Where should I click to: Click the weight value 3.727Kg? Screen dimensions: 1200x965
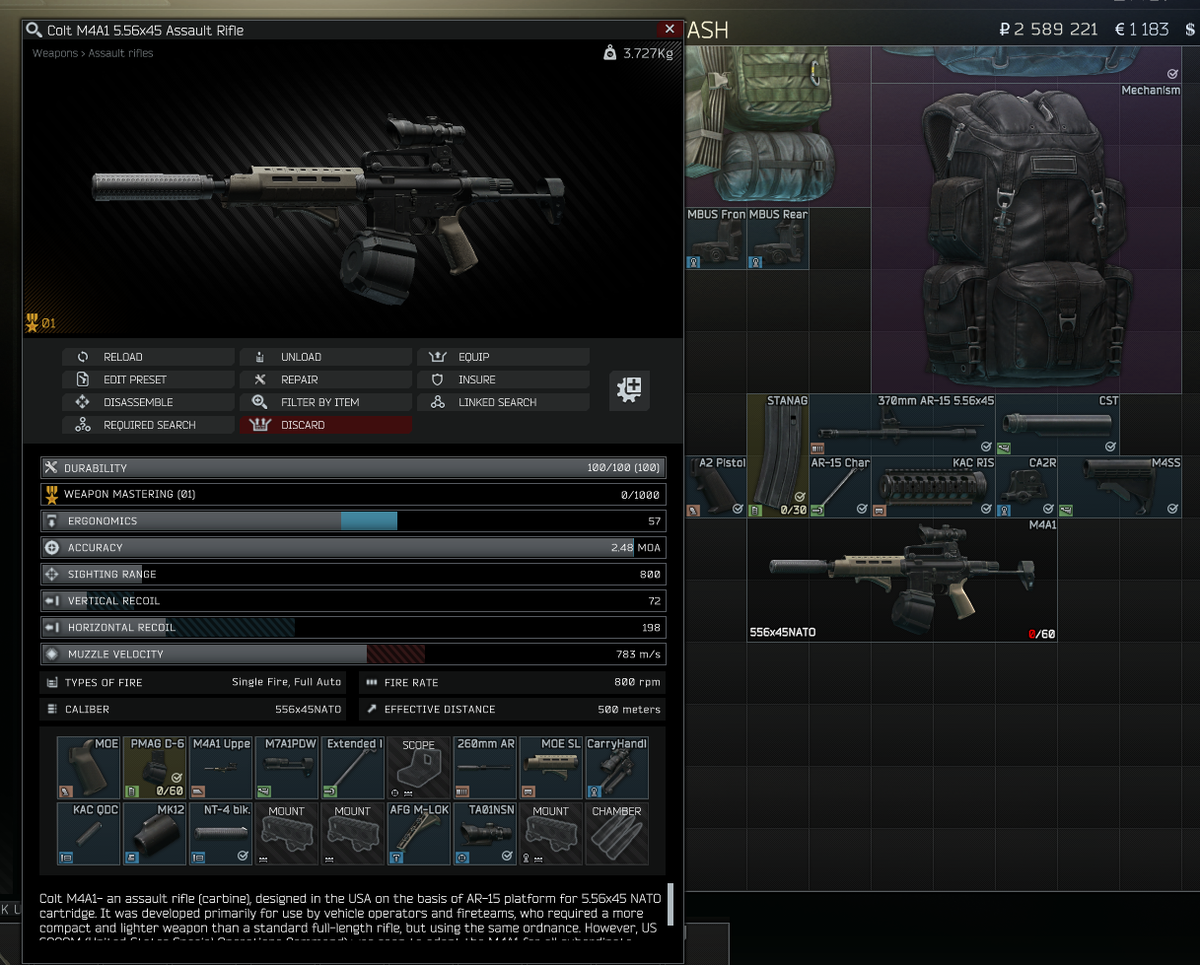click(649, 53)
